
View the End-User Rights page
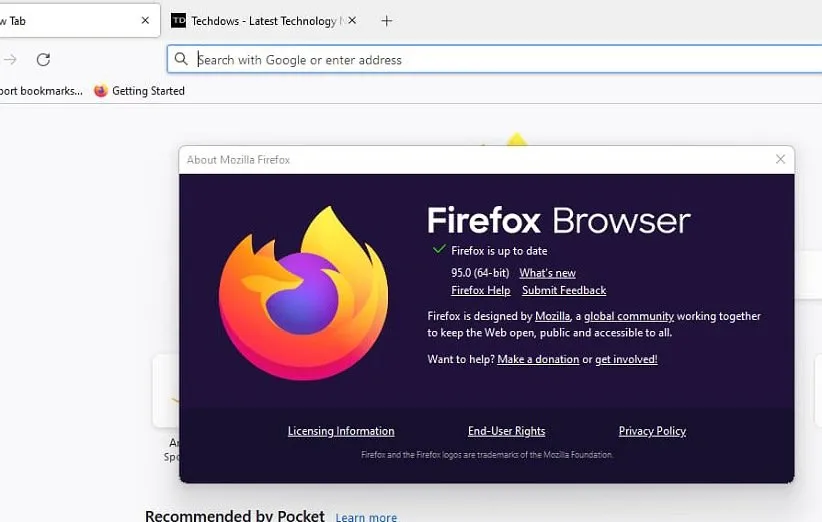506,431
